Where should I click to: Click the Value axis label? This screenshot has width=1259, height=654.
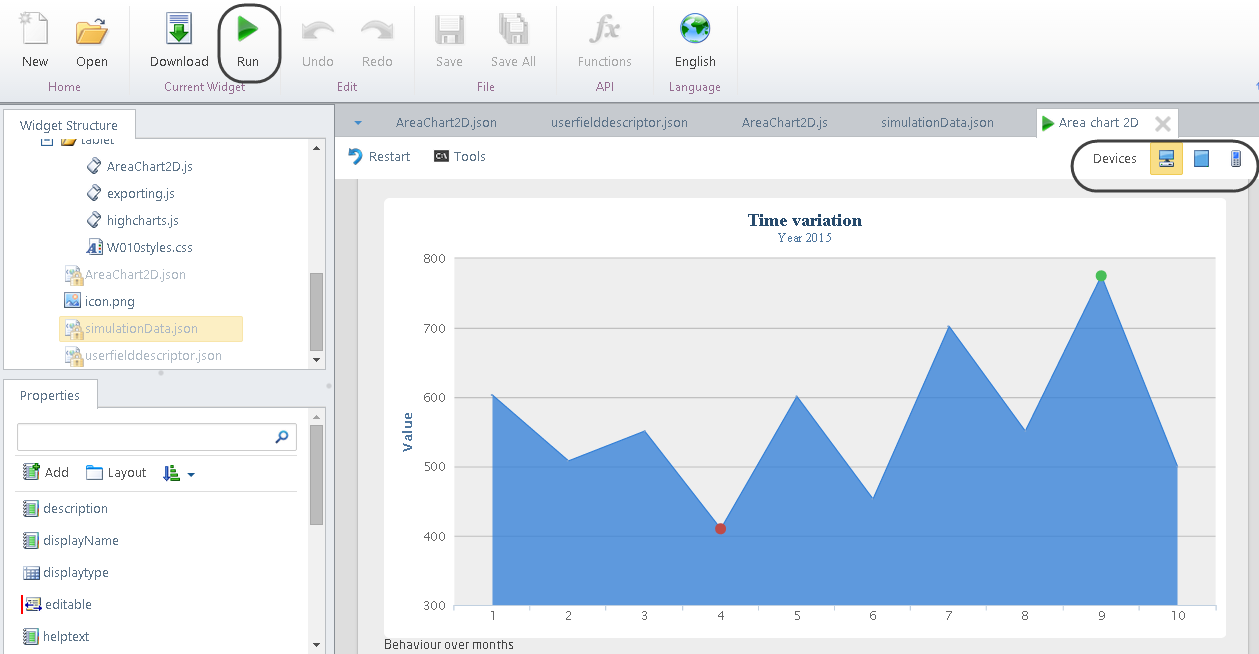(x=408, y=432)
